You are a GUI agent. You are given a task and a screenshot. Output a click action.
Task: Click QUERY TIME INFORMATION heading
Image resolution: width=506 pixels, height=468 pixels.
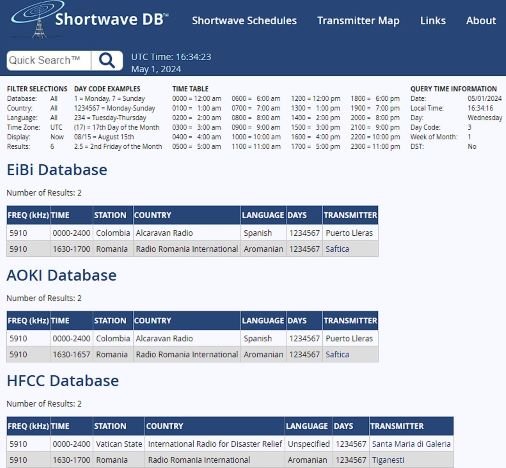(454, 89)
